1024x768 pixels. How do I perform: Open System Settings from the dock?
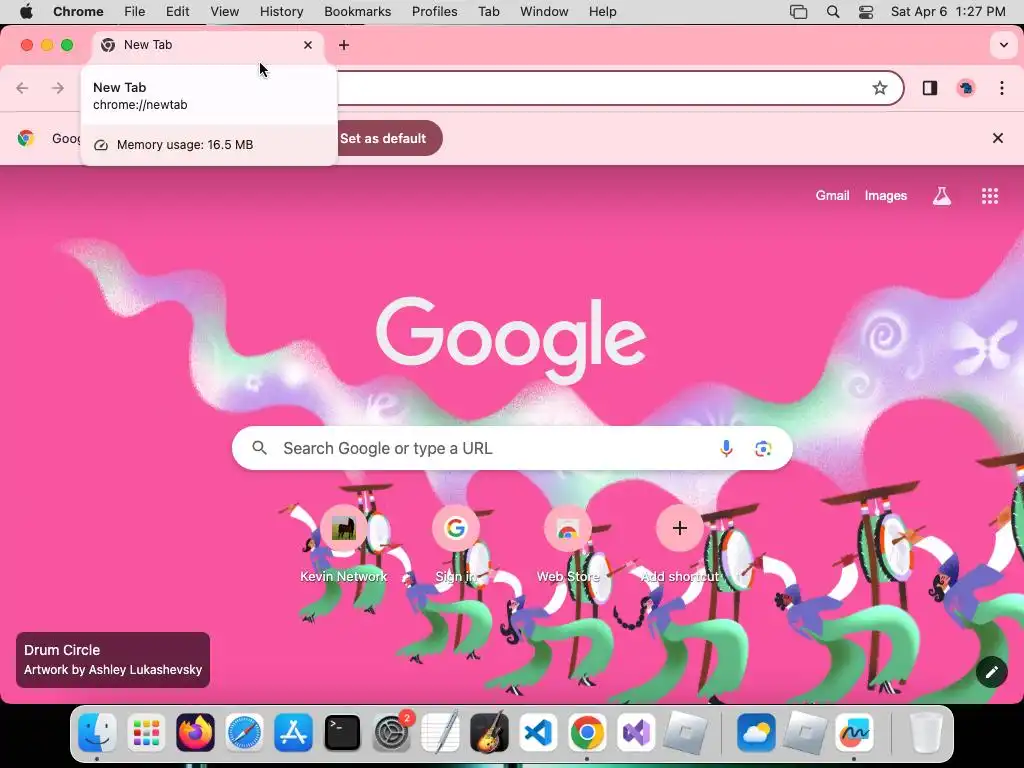coord(392,732)
